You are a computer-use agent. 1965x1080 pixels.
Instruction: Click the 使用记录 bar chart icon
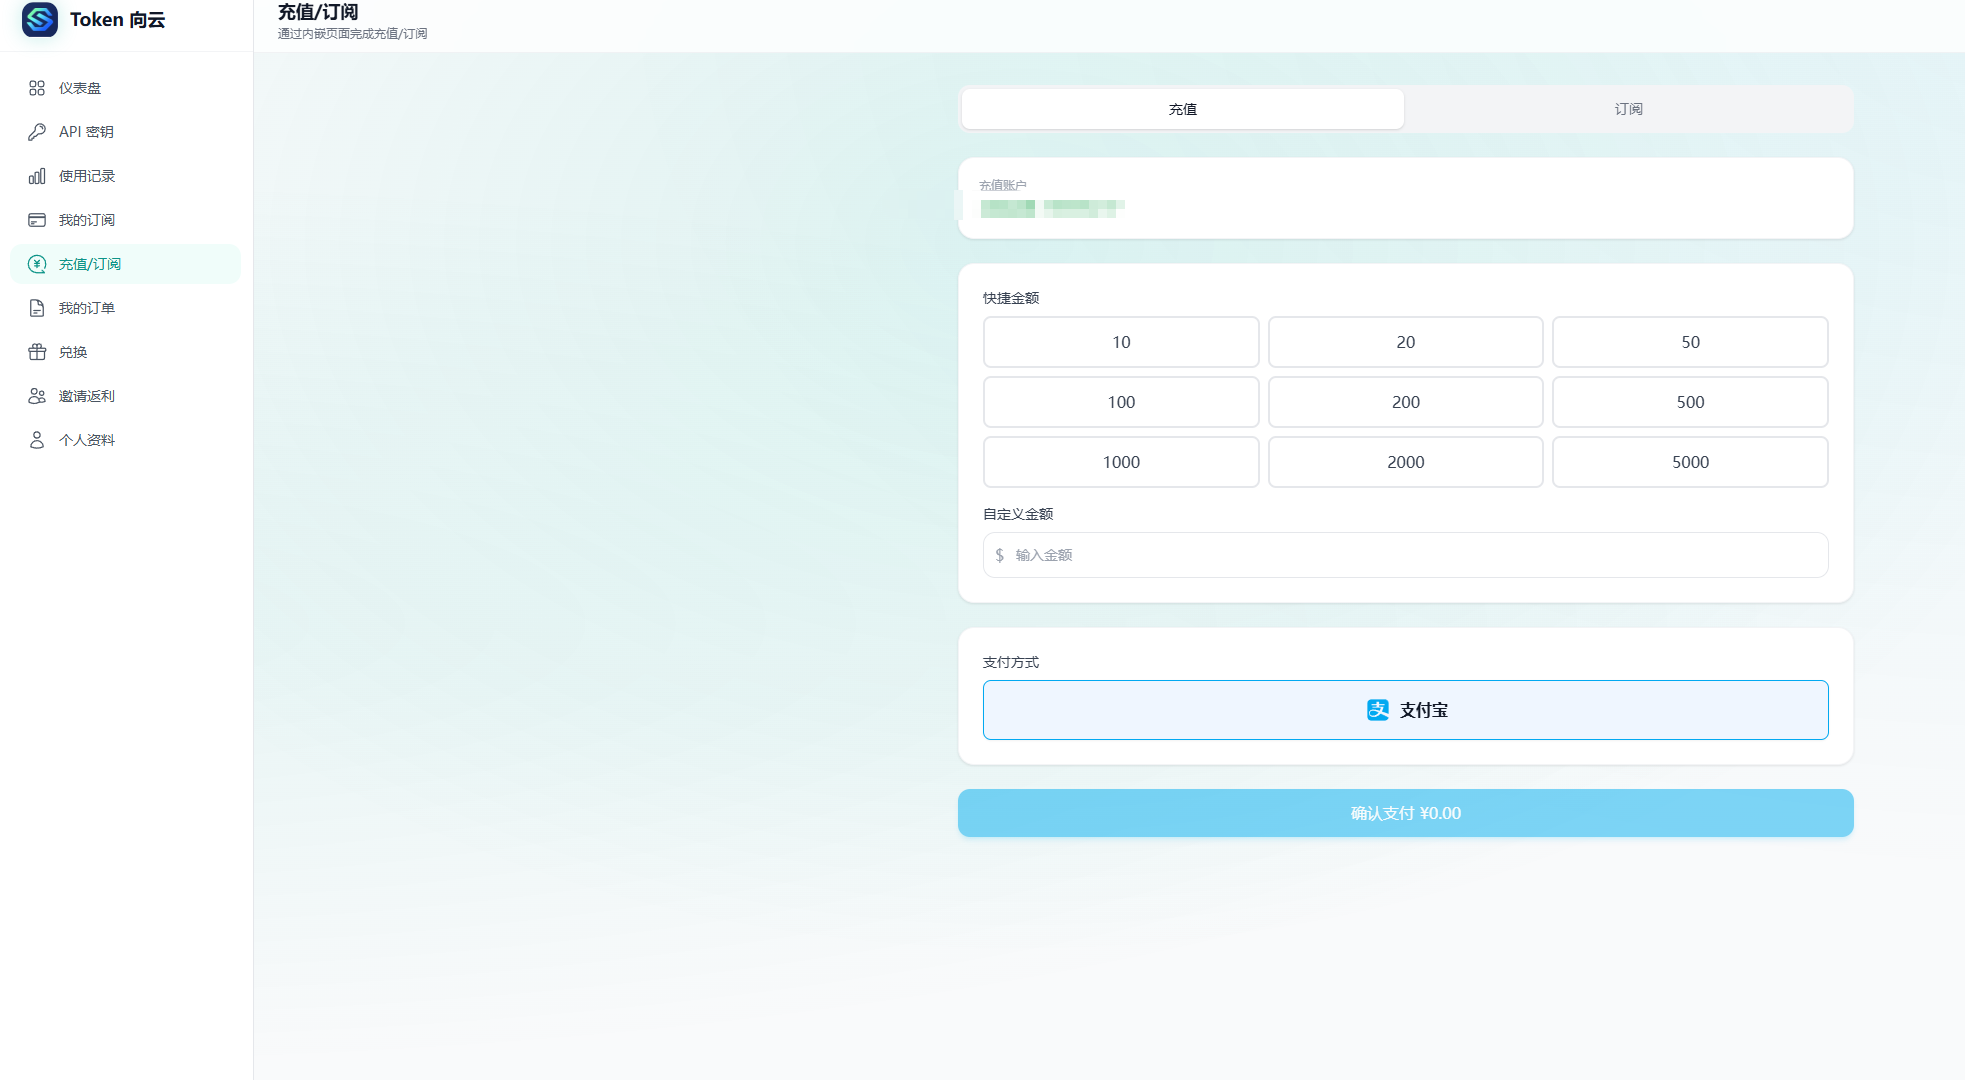(x=37, y=176)
